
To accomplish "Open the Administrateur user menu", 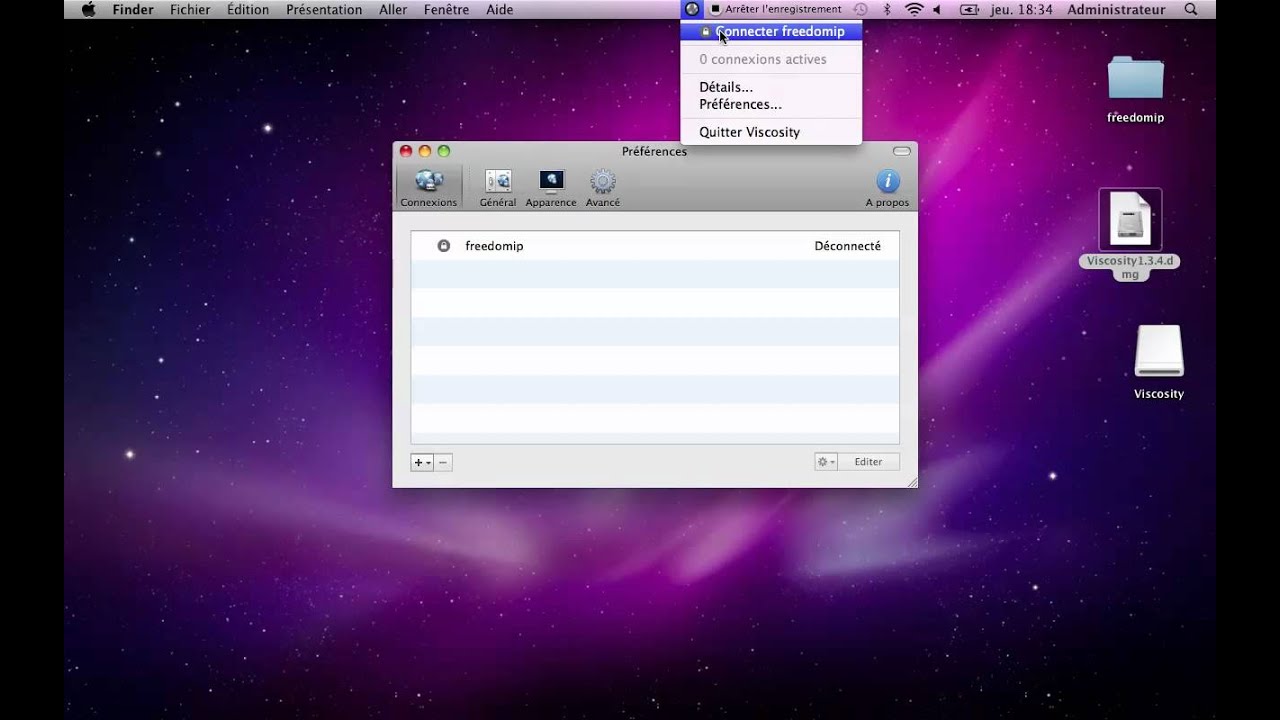I will [1116, 9].
